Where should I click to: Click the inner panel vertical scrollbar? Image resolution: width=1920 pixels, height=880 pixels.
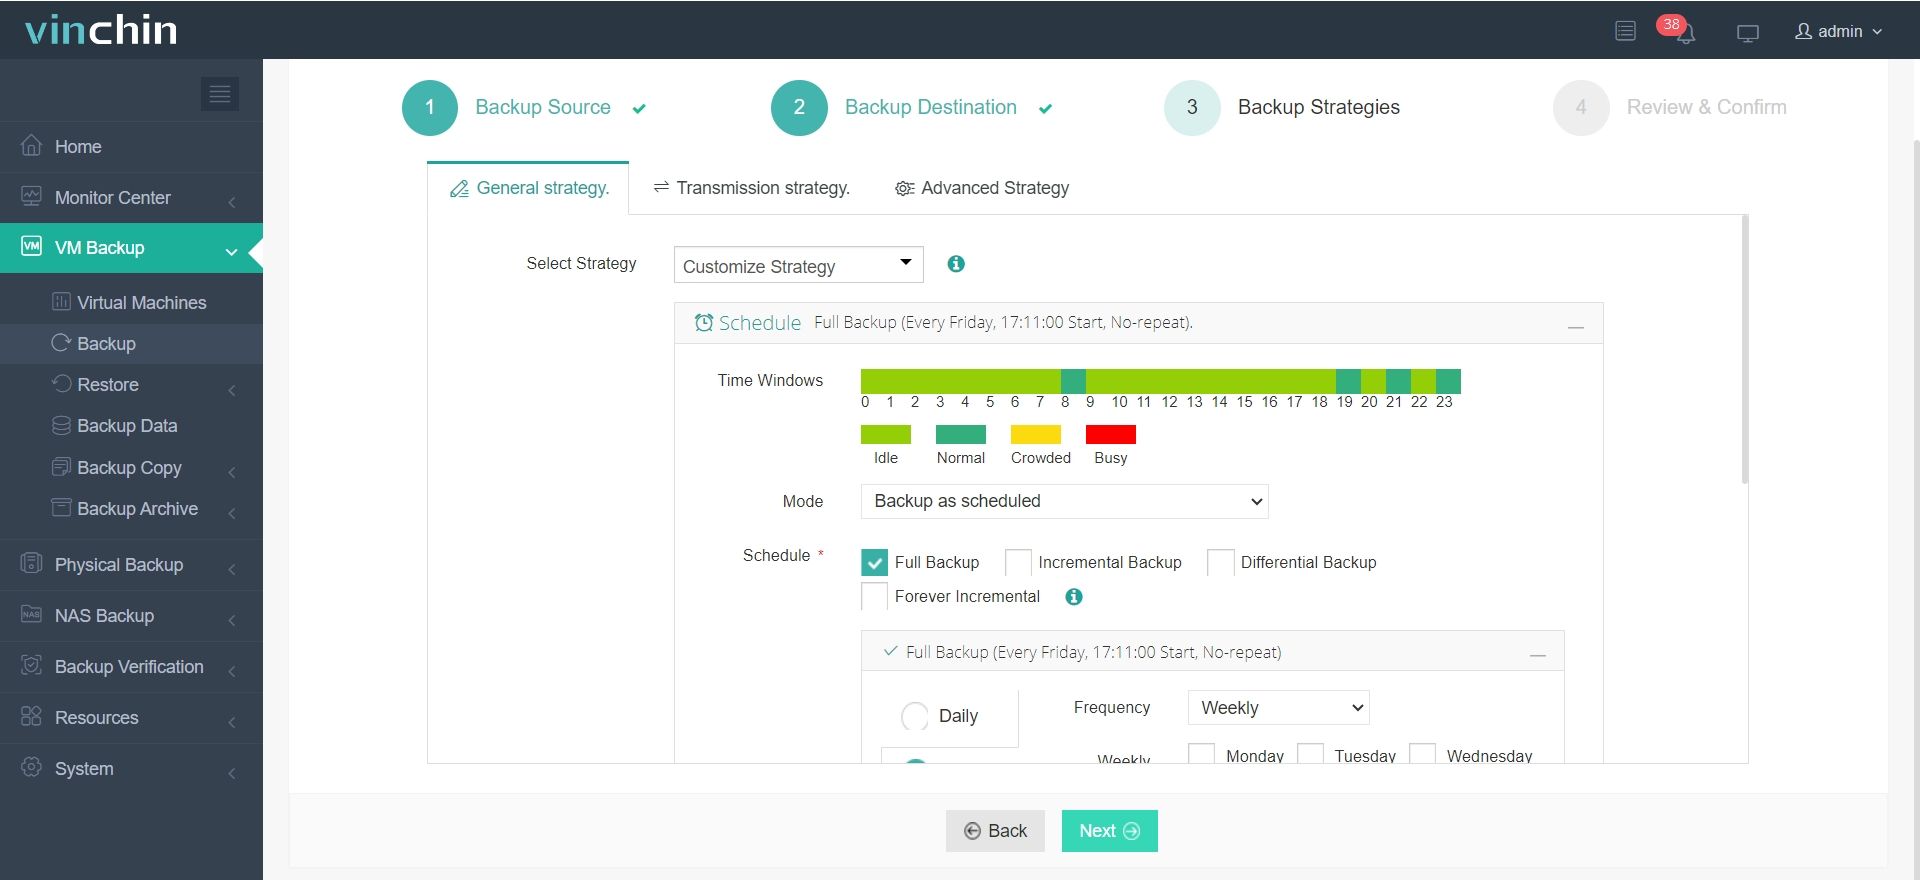click(1745, 350)
